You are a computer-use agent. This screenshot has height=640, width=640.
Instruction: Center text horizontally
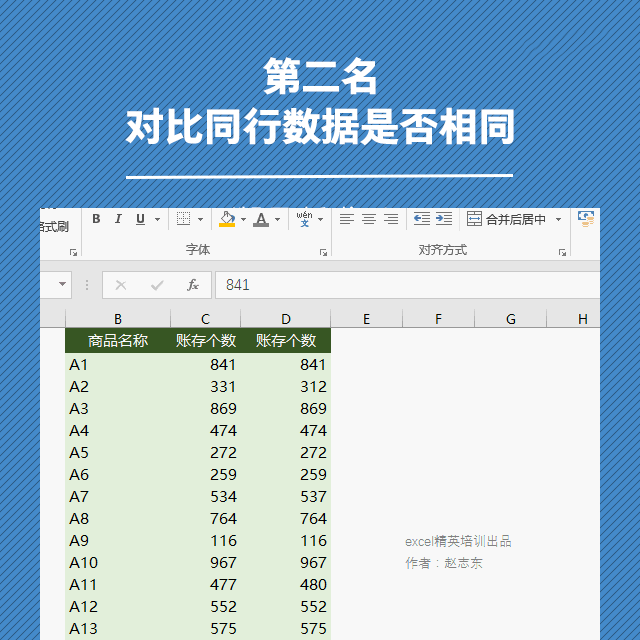click(369, 219)
